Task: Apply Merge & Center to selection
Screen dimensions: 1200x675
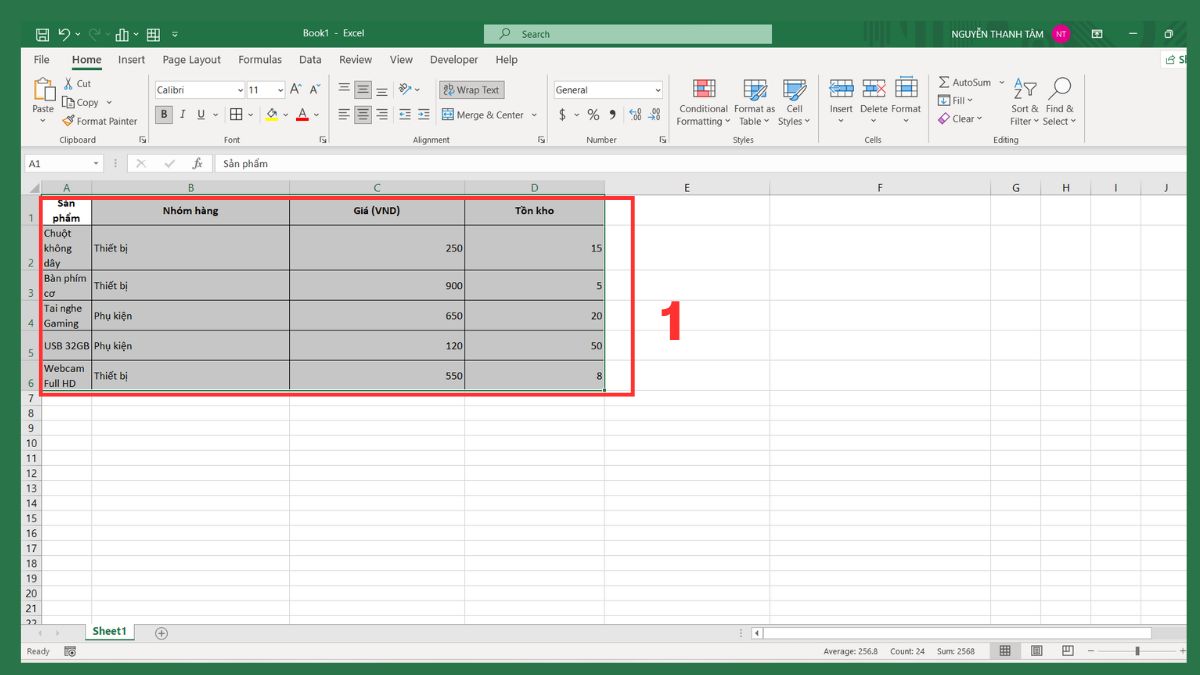Action: click(484, 115)
